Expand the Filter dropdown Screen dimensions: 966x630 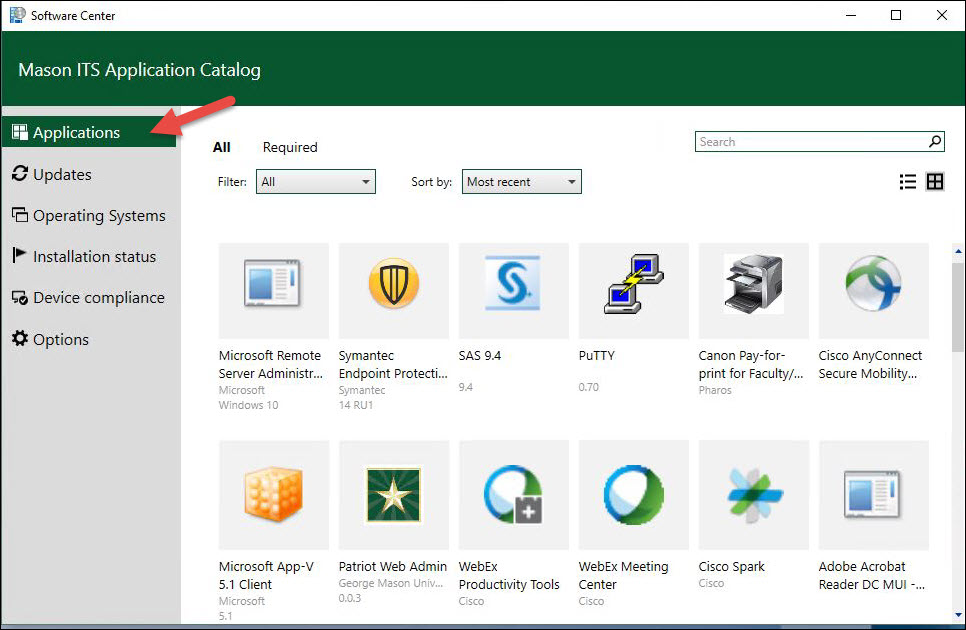pyautogui.click(x=315, y=182)
